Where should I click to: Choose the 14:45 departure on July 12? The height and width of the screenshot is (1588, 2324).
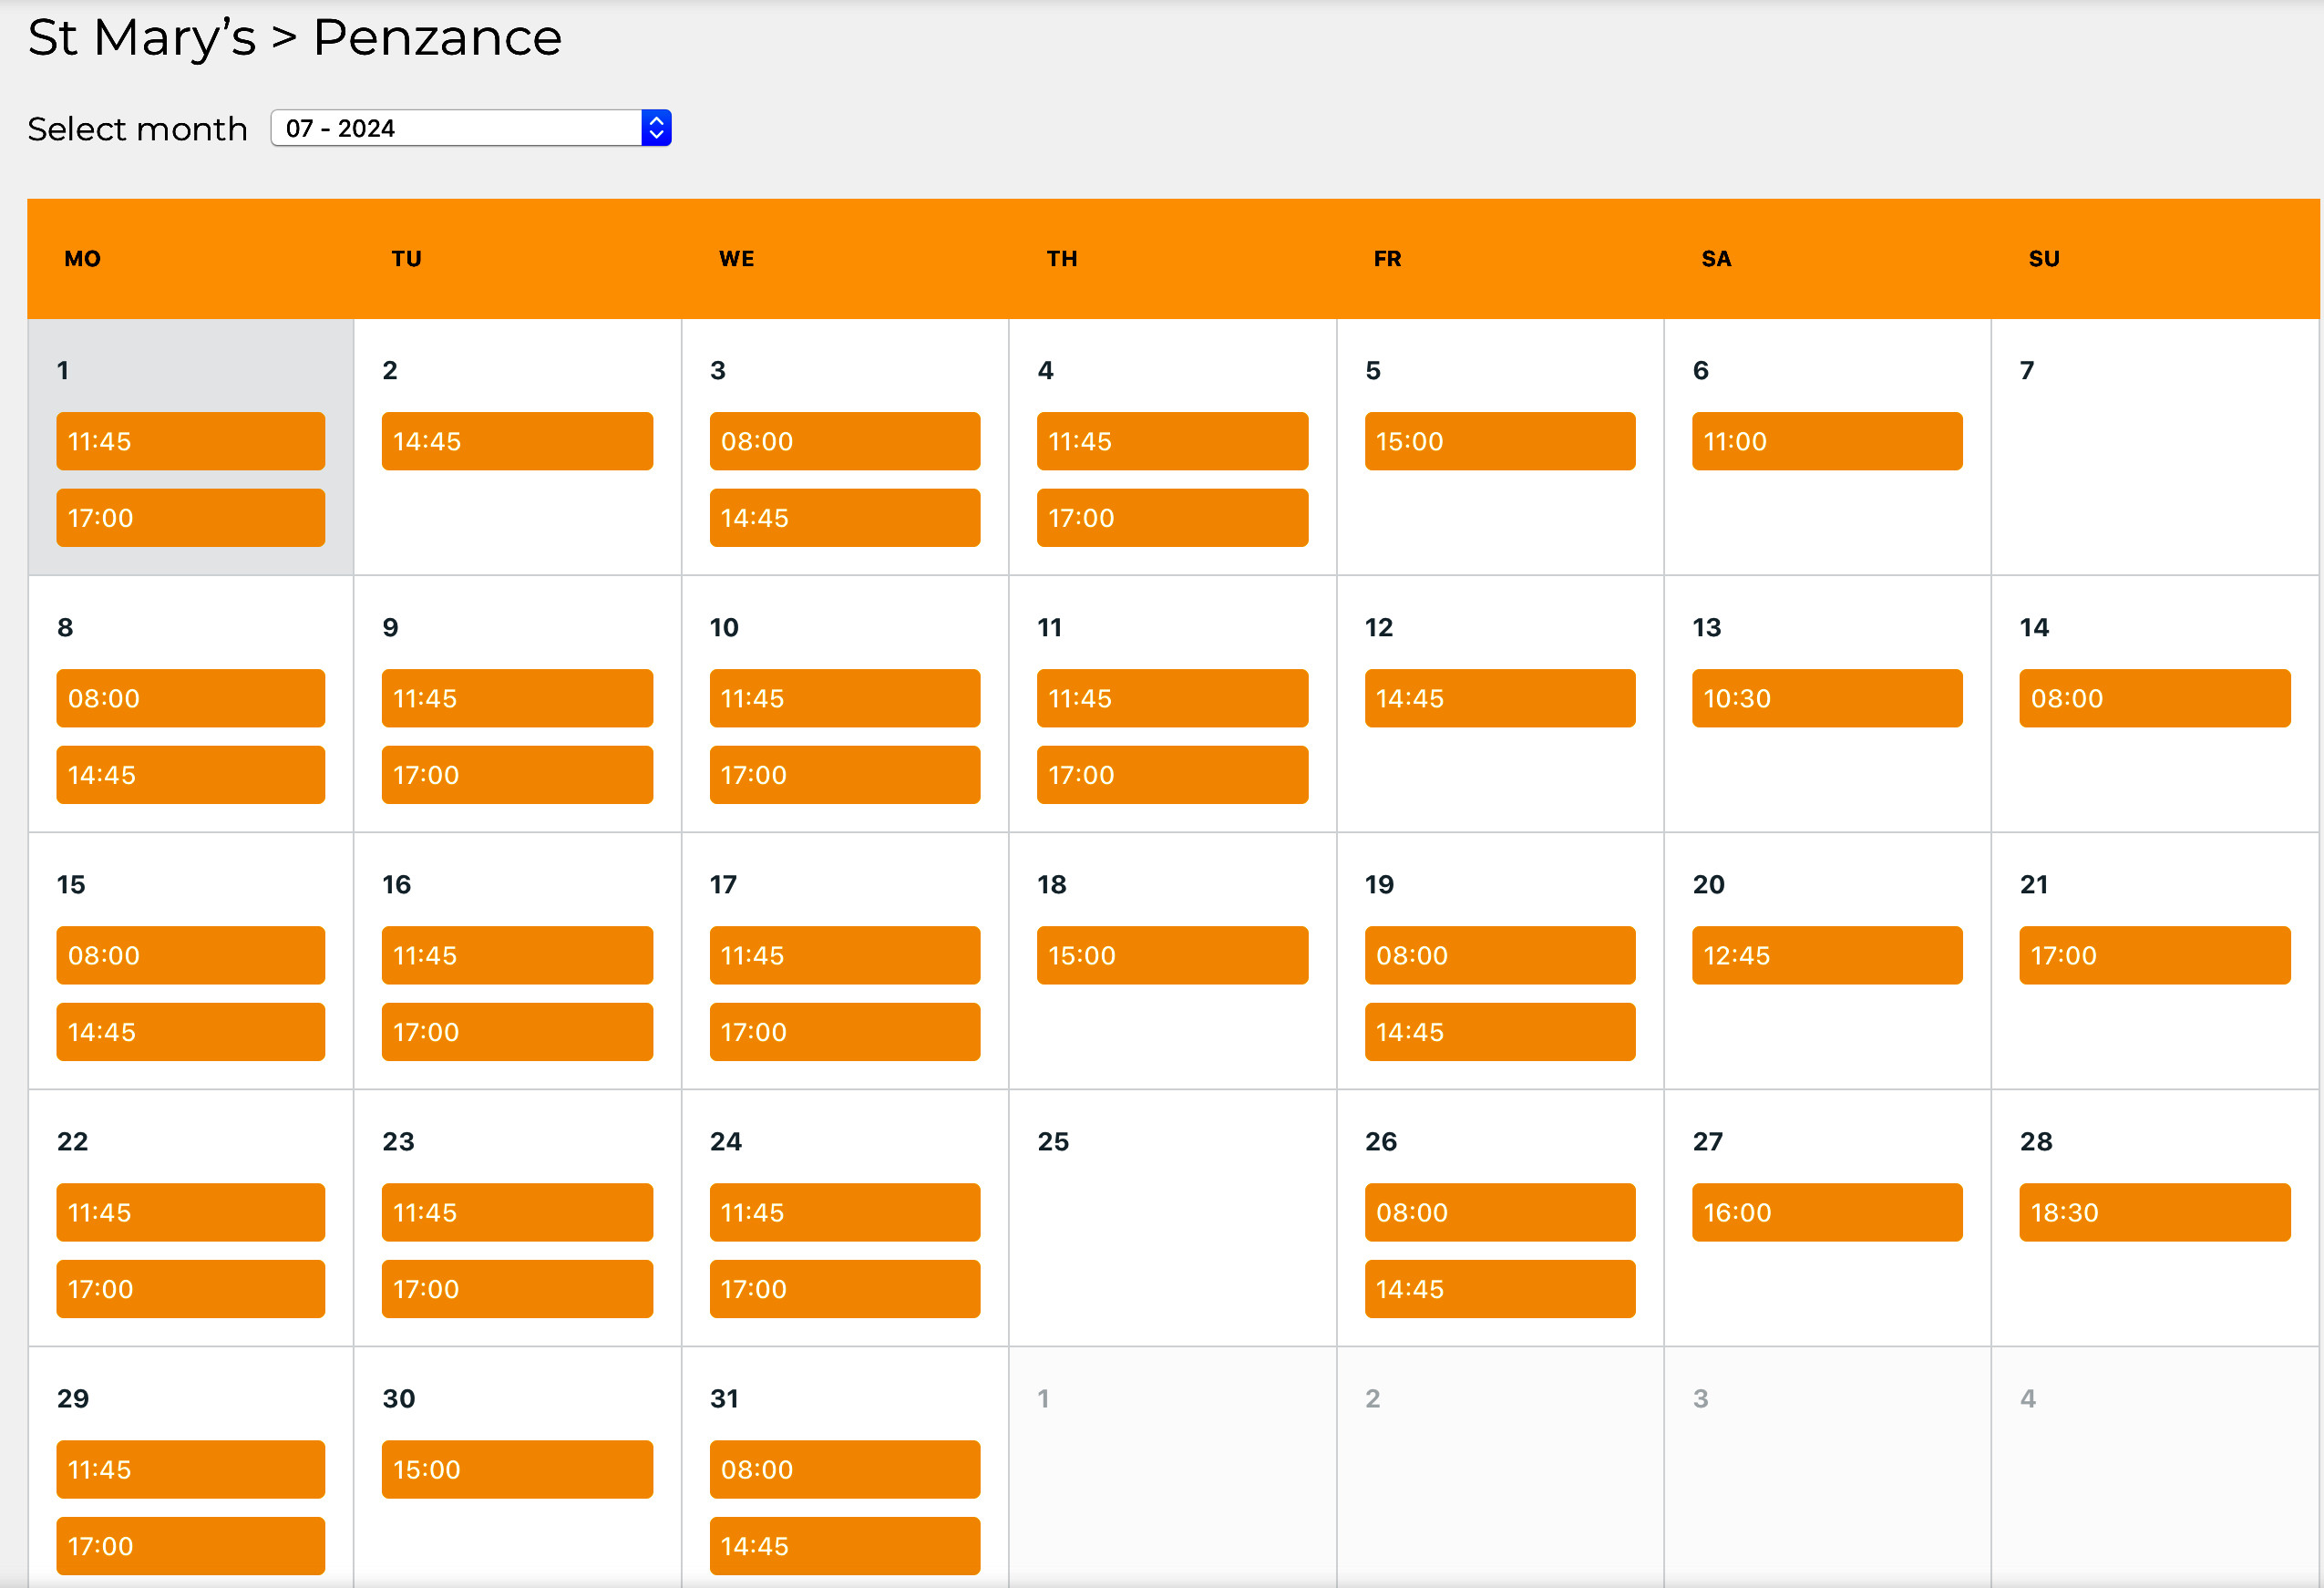point(1499,698)
